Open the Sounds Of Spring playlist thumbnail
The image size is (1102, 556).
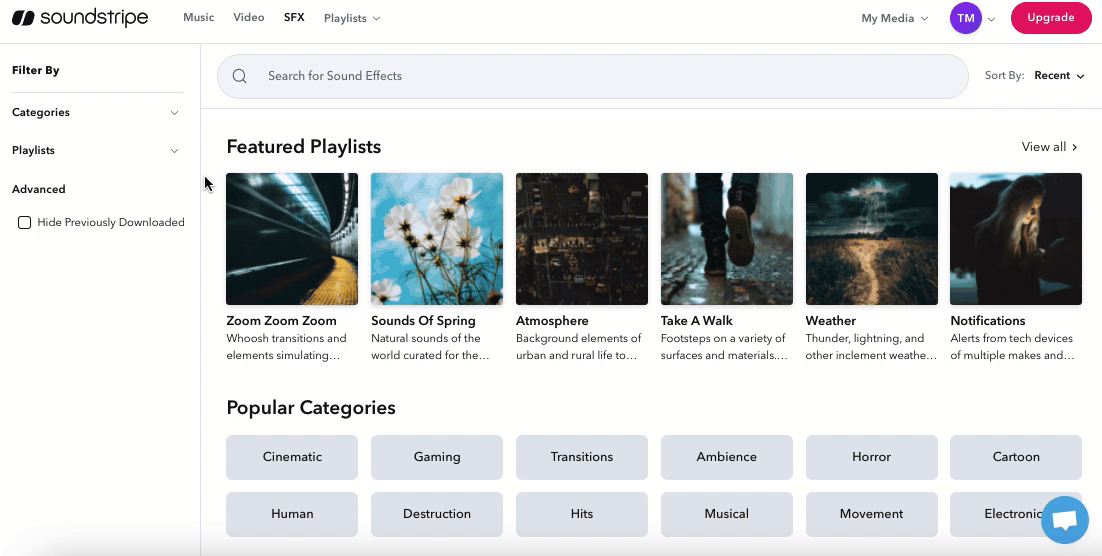[437, 239]
